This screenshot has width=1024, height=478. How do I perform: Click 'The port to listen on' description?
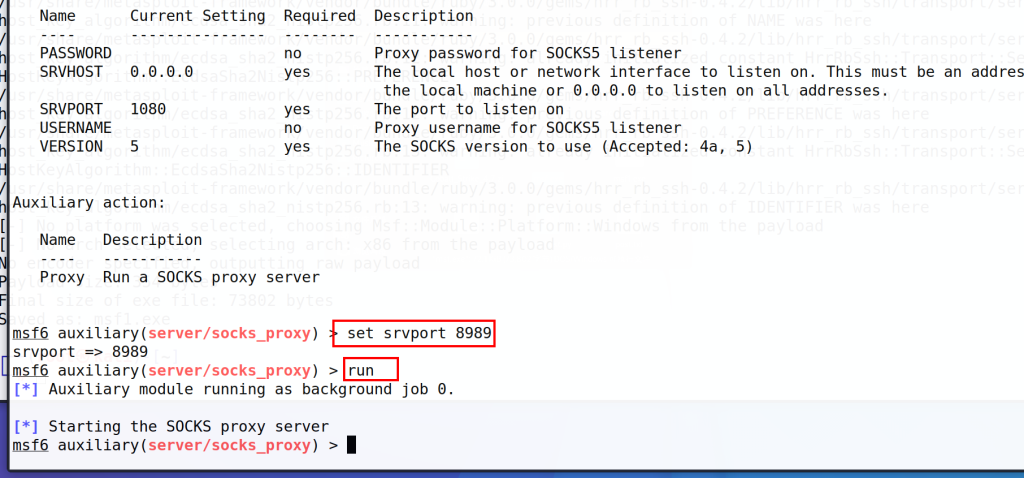coord(469,109)
